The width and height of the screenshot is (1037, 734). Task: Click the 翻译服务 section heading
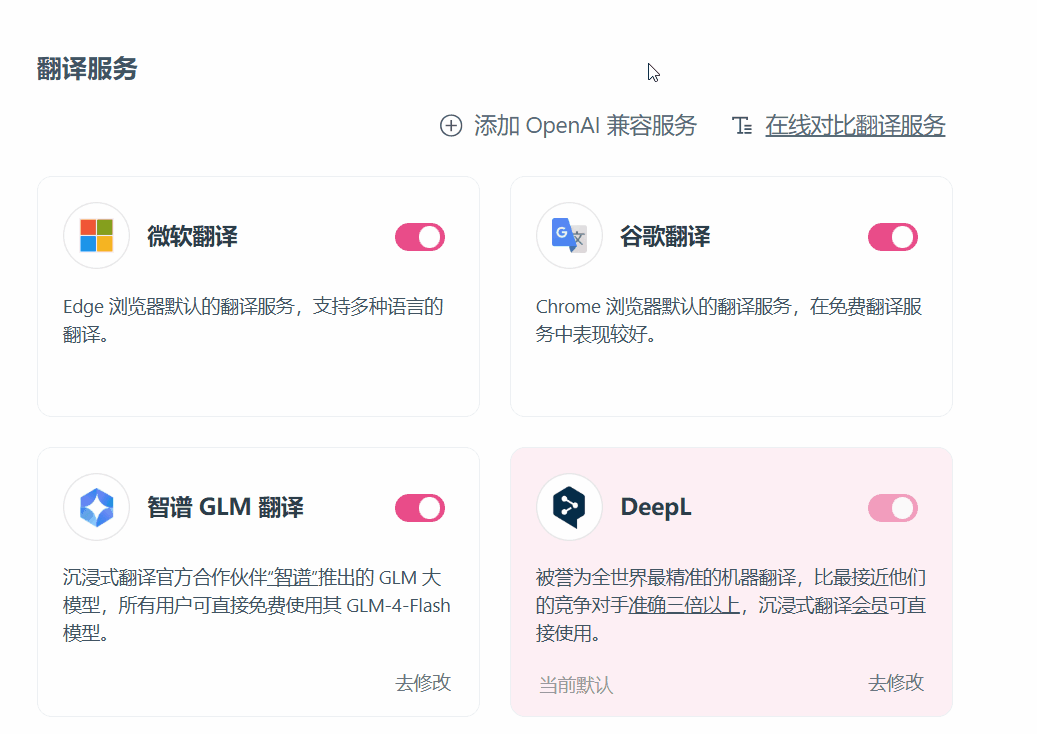87,69
